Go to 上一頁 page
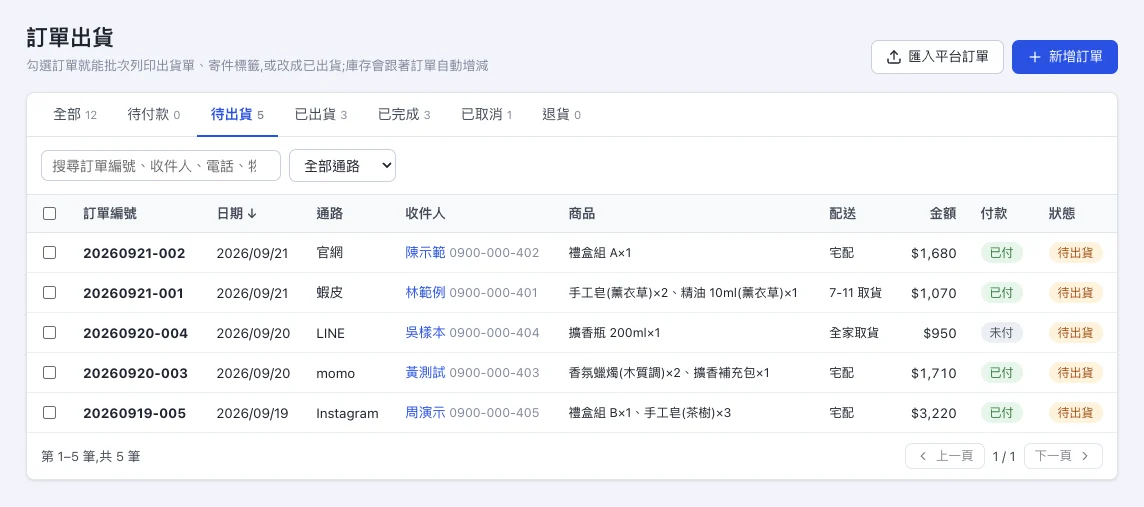Image resolution: width=1144 pixels, height=507 pixels. [x=945, y=456]
